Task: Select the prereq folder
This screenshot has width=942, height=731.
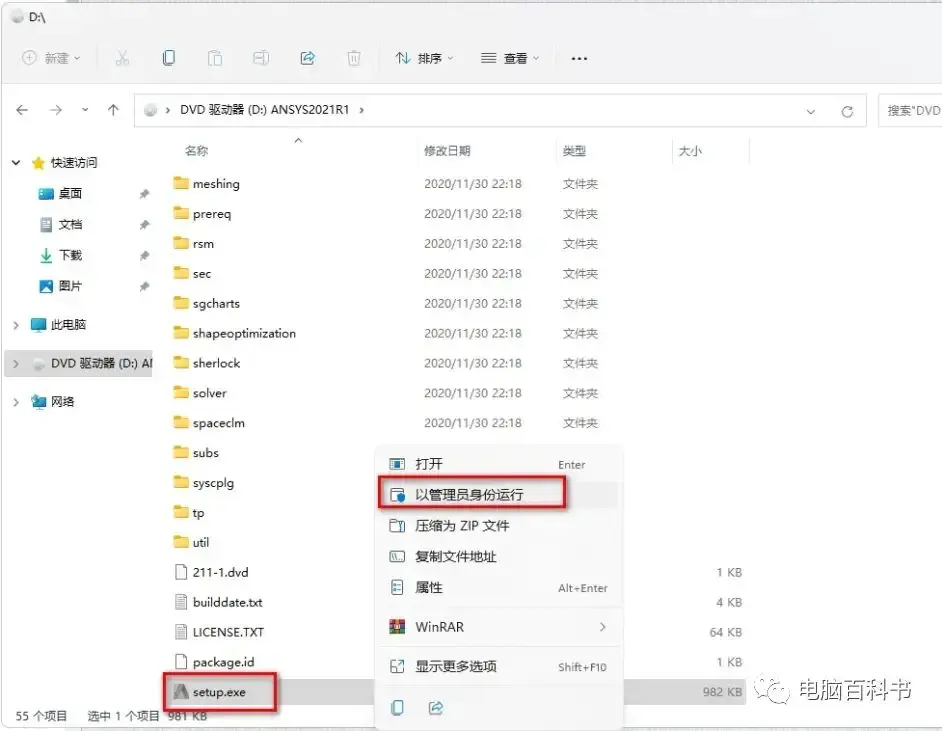Action: [x=211, y=213]
